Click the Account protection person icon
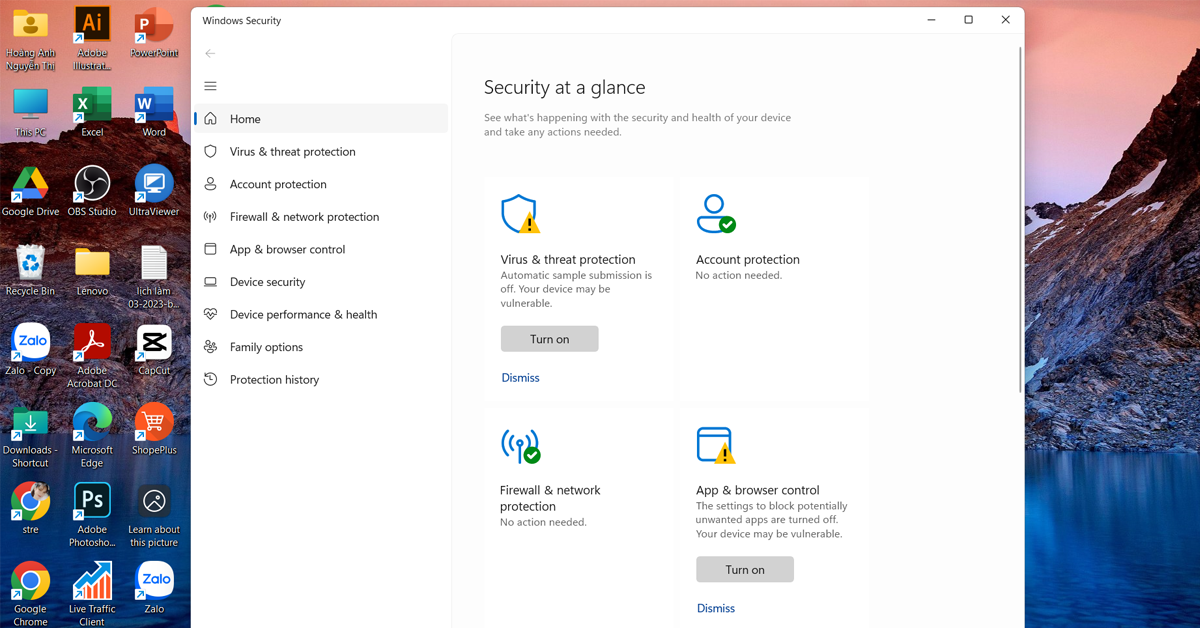This screenshot has height=628, width=1200. [715, 214]
